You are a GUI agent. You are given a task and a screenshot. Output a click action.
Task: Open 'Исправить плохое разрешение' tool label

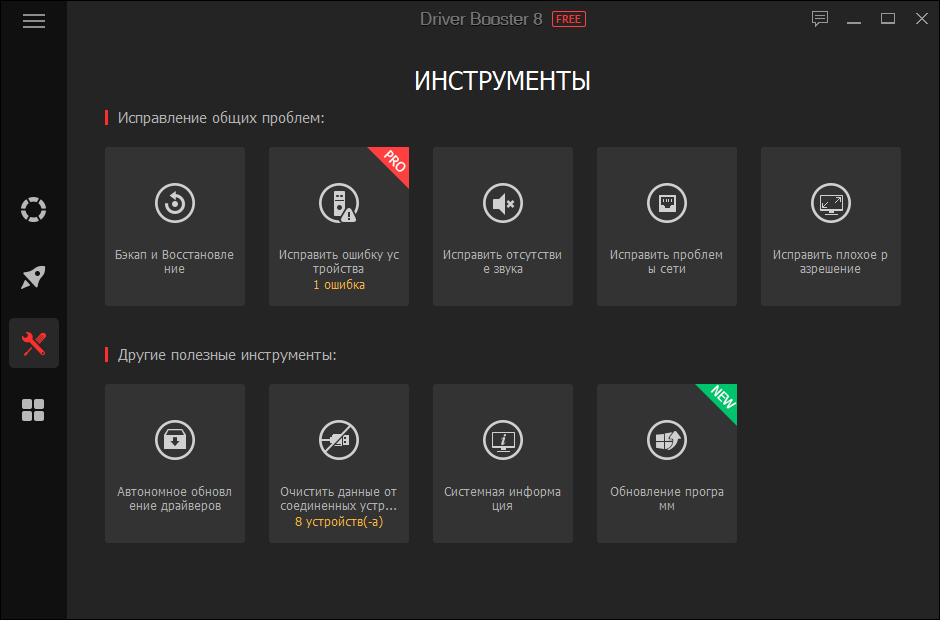[x=830, y=262]
